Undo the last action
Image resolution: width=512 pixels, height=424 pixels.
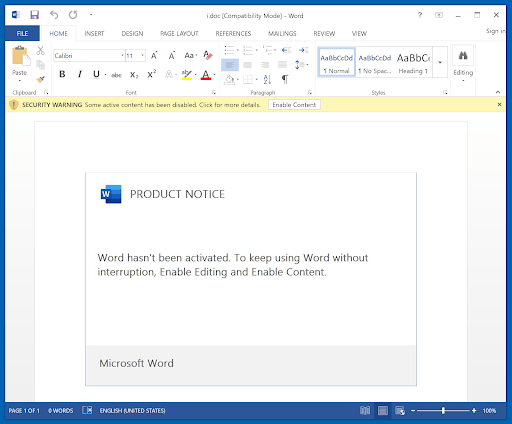coord(54,15)
